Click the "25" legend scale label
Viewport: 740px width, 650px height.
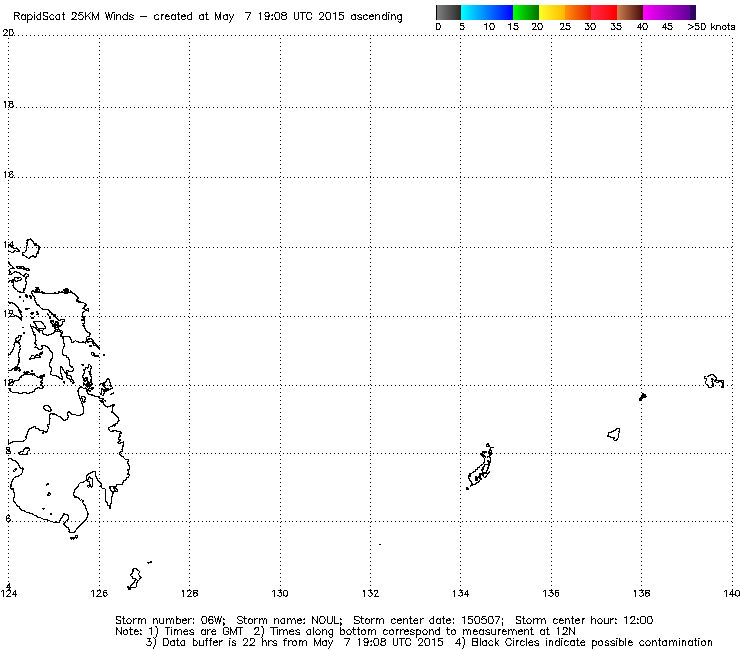pyautogui.click(x=565, y=27)
